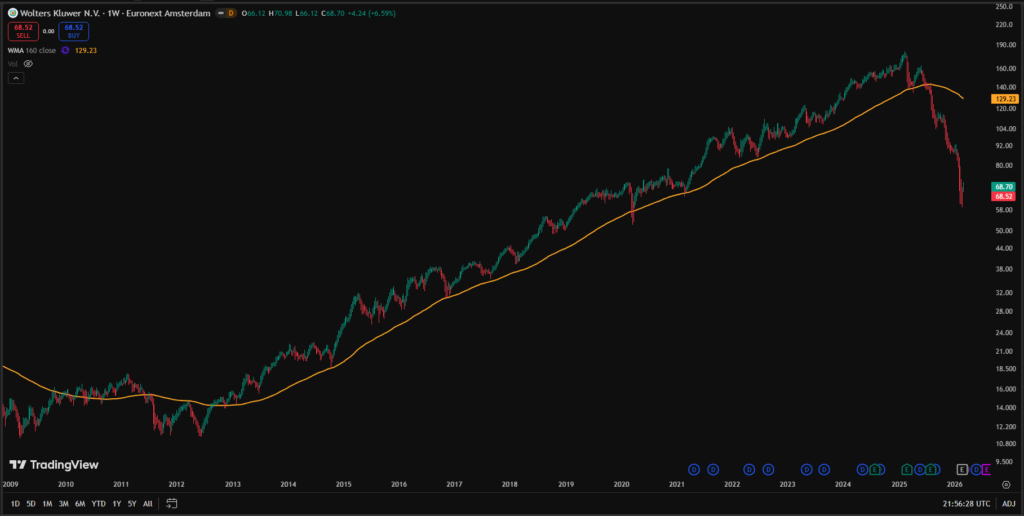Click the Wolters Kluwer symbol logo icon

pyautogui.click(x=11, y=13)
